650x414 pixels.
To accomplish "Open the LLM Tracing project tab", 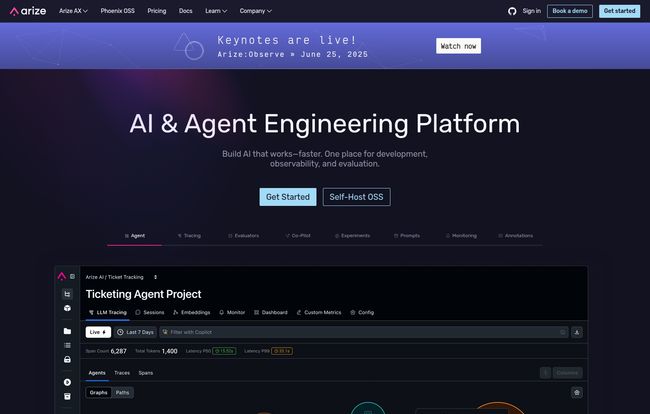I will (108, 312).
